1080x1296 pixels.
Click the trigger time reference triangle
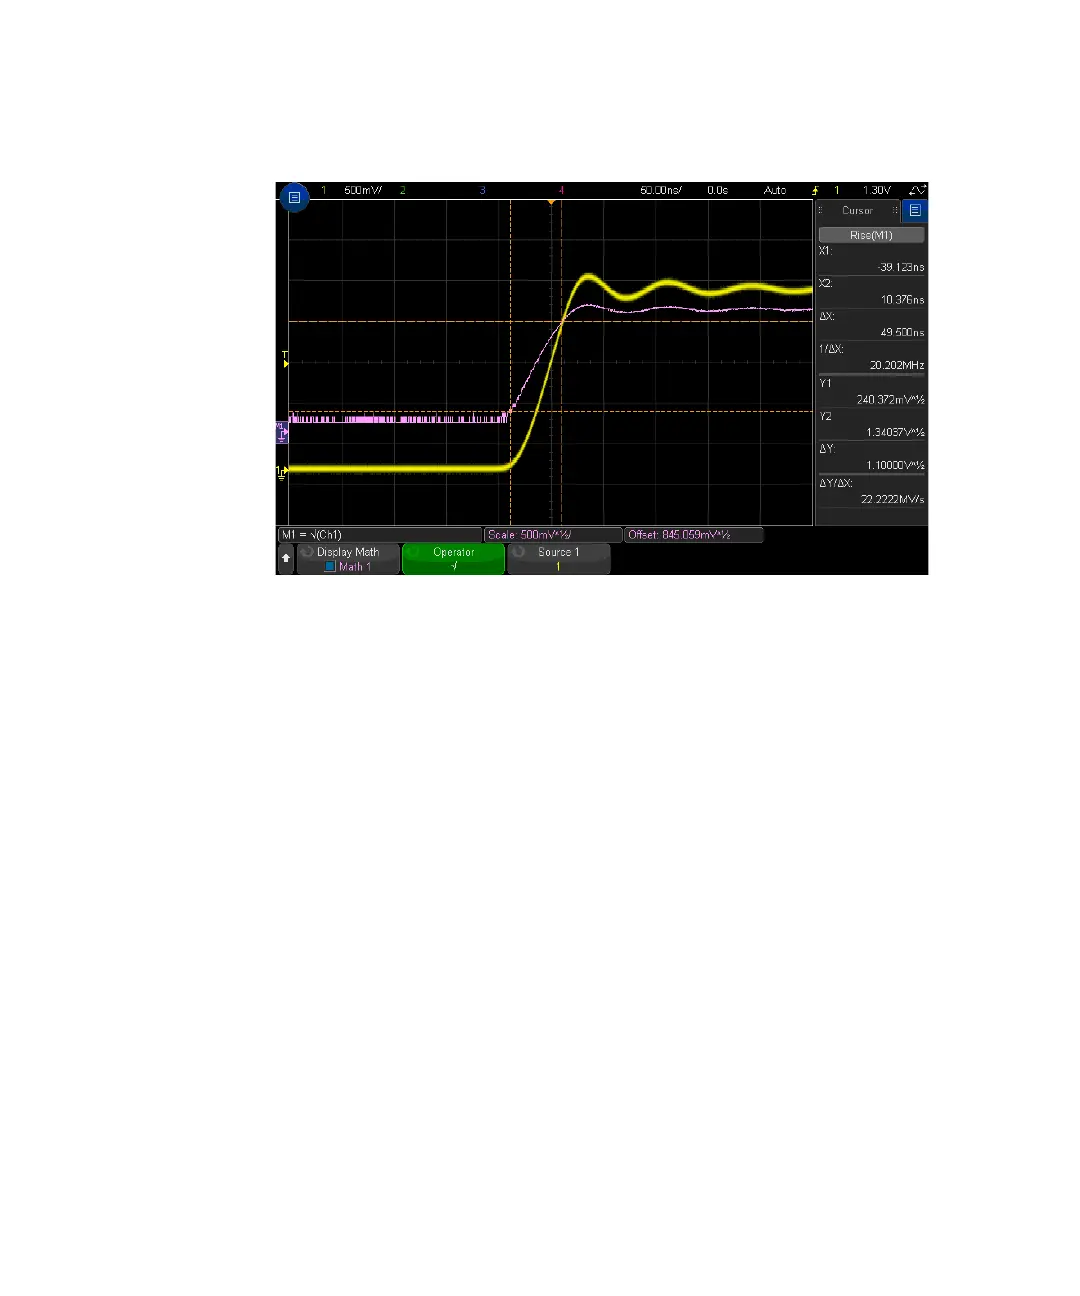click(550, 203)
